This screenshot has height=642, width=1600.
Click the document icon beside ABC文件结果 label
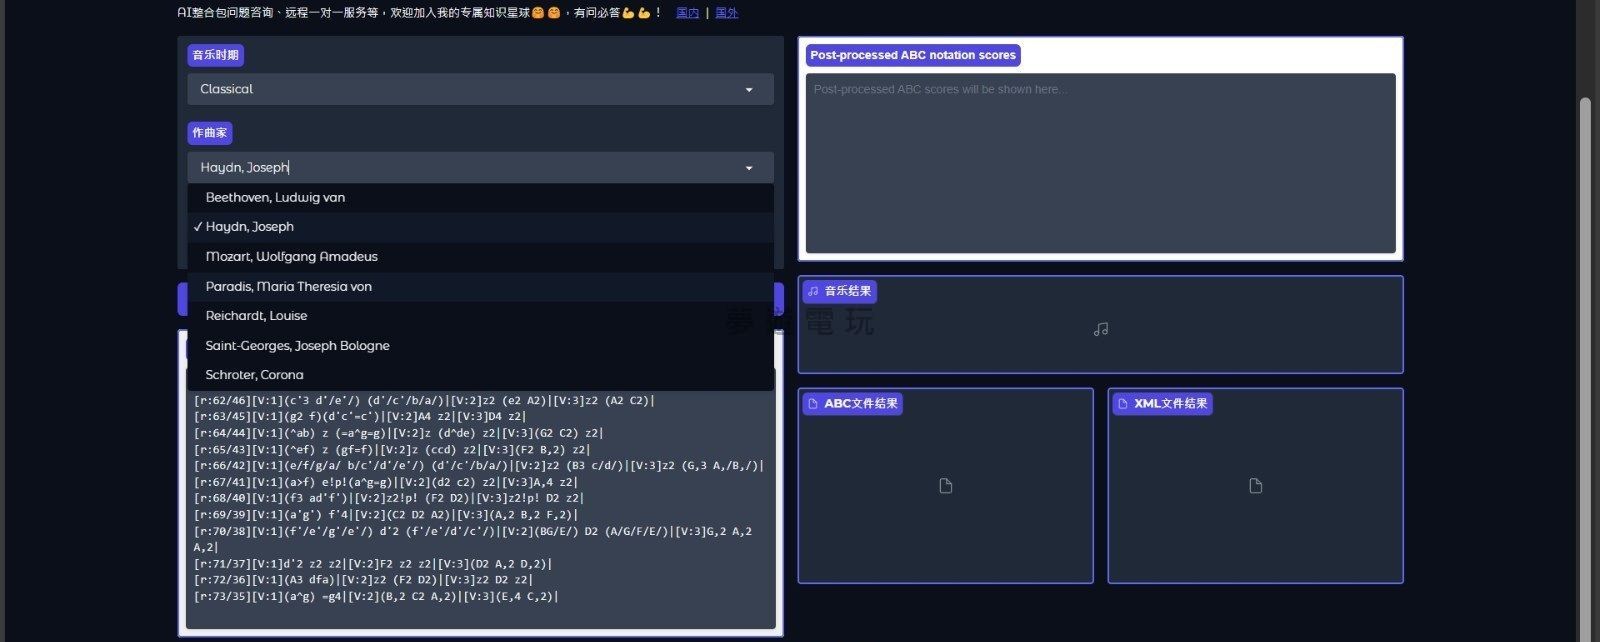813,404
